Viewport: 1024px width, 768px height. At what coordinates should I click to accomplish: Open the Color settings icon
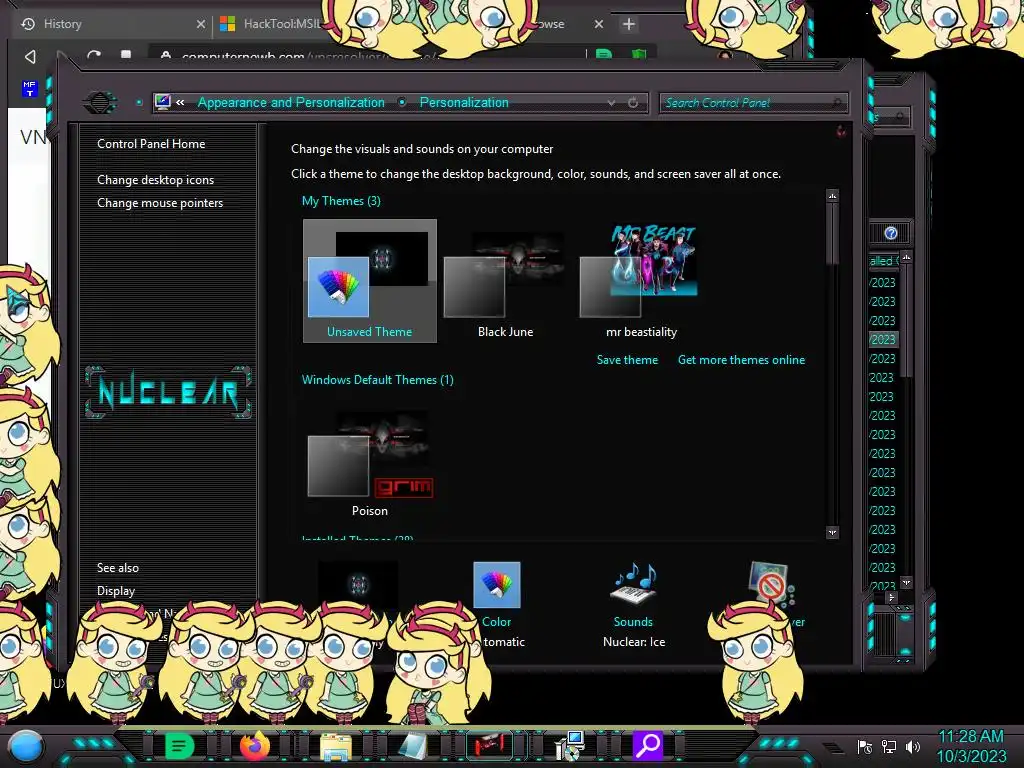pos(496,584)
